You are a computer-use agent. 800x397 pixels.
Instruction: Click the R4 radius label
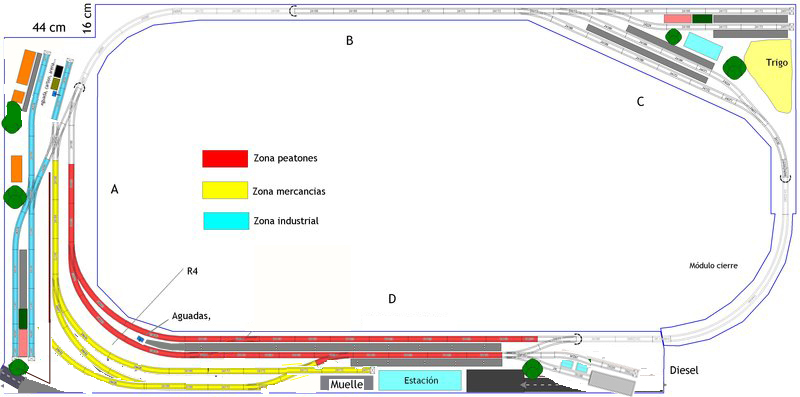pos(192,271)
